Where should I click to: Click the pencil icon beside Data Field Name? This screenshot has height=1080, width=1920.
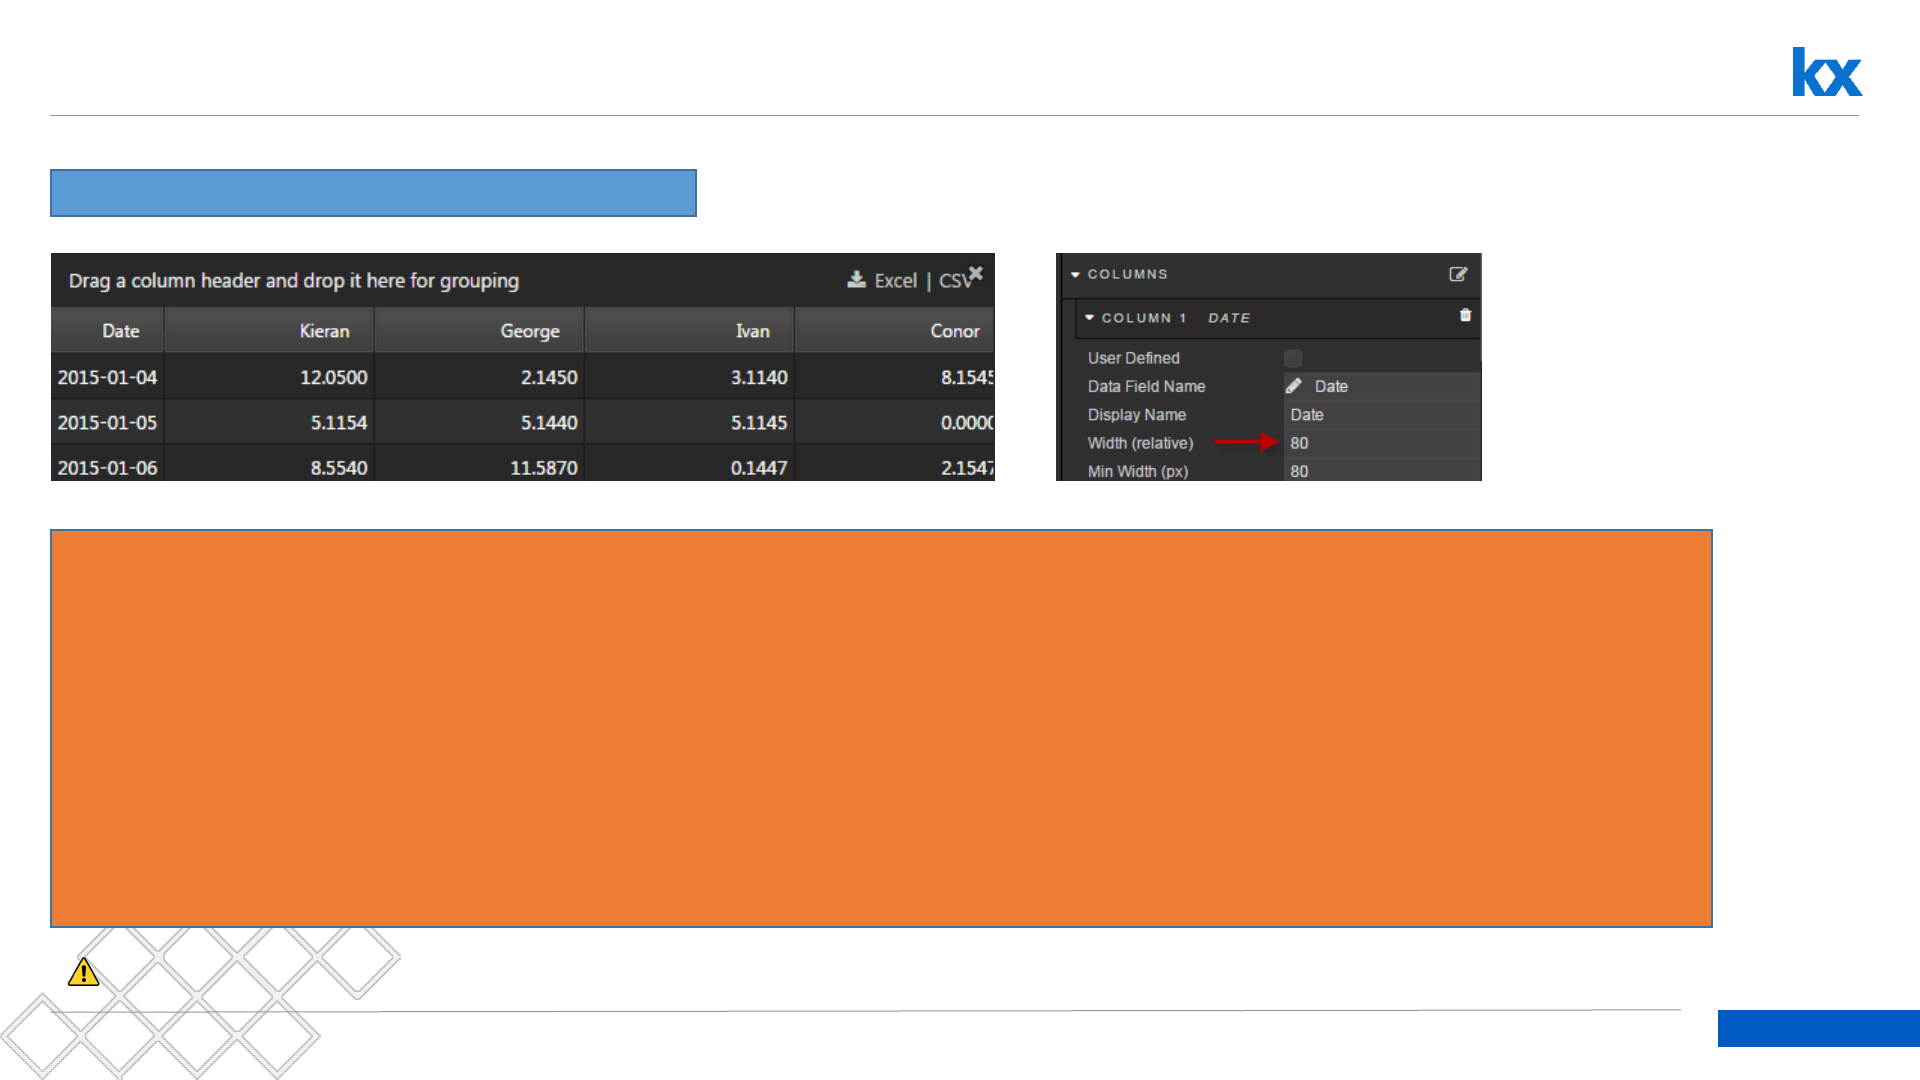pos(1294,386)
